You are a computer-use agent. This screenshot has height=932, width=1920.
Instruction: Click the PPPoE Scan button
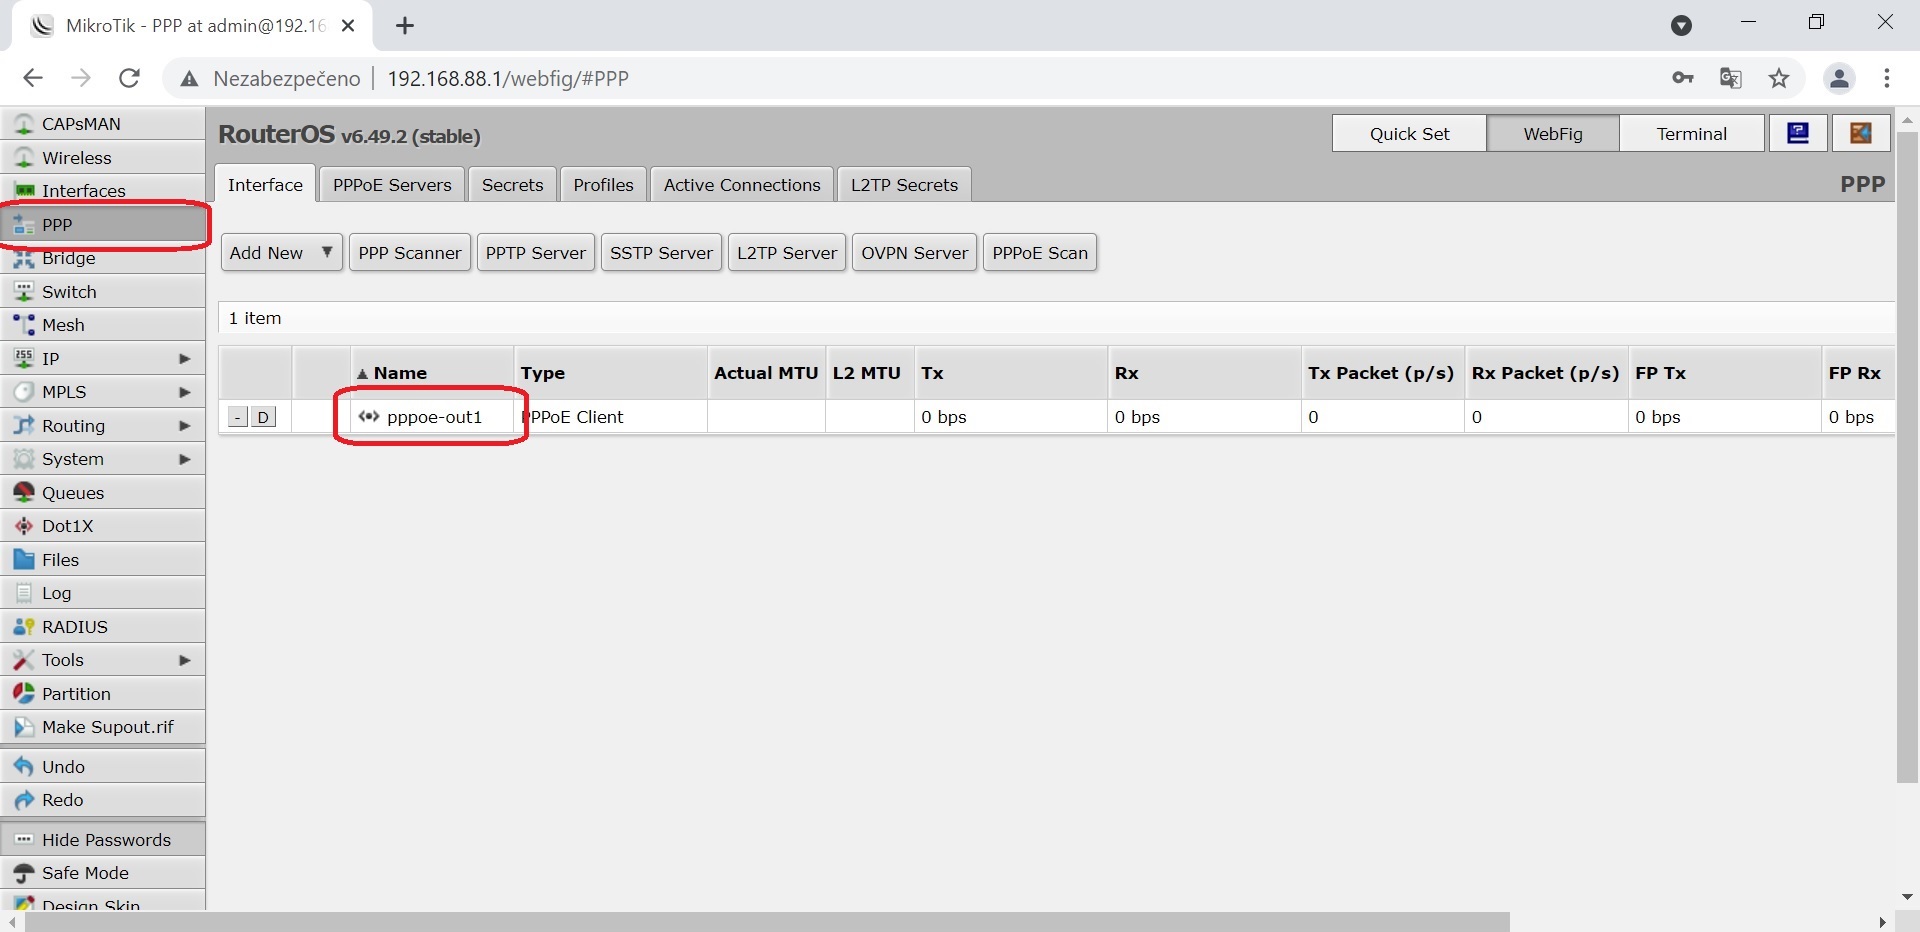pos(1040,253)
